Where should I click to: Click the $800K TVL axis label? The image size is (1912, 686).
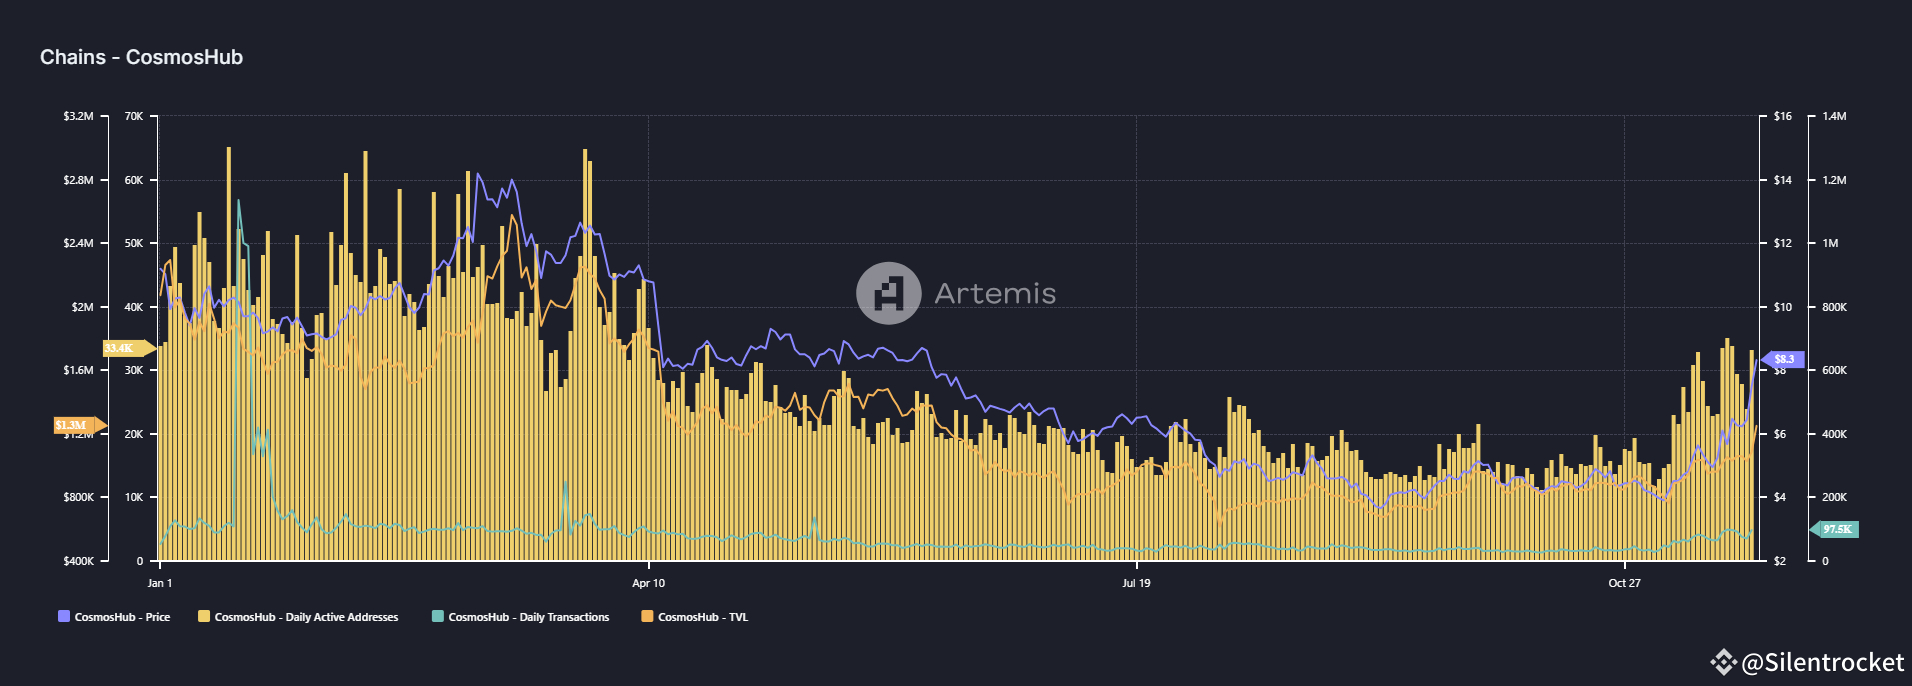point(78,497)
